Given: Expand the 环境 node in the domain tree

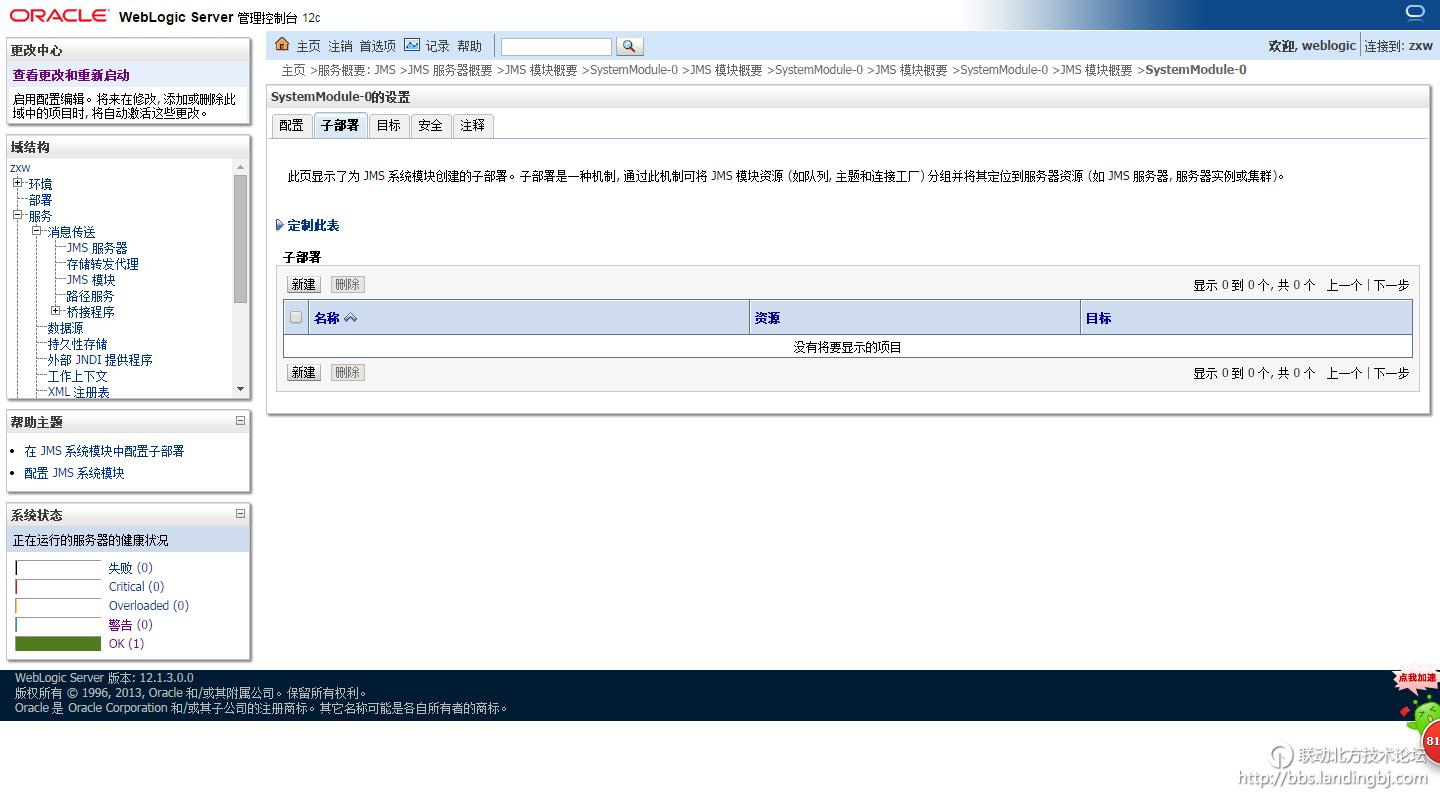Looking at the screenshot, I should tap(18, 183).
